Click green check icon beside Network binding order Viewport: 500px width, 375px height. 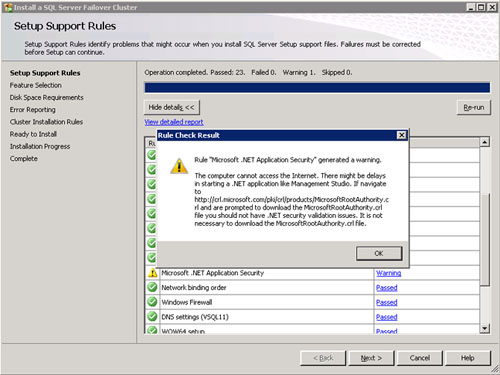point(152,287)
